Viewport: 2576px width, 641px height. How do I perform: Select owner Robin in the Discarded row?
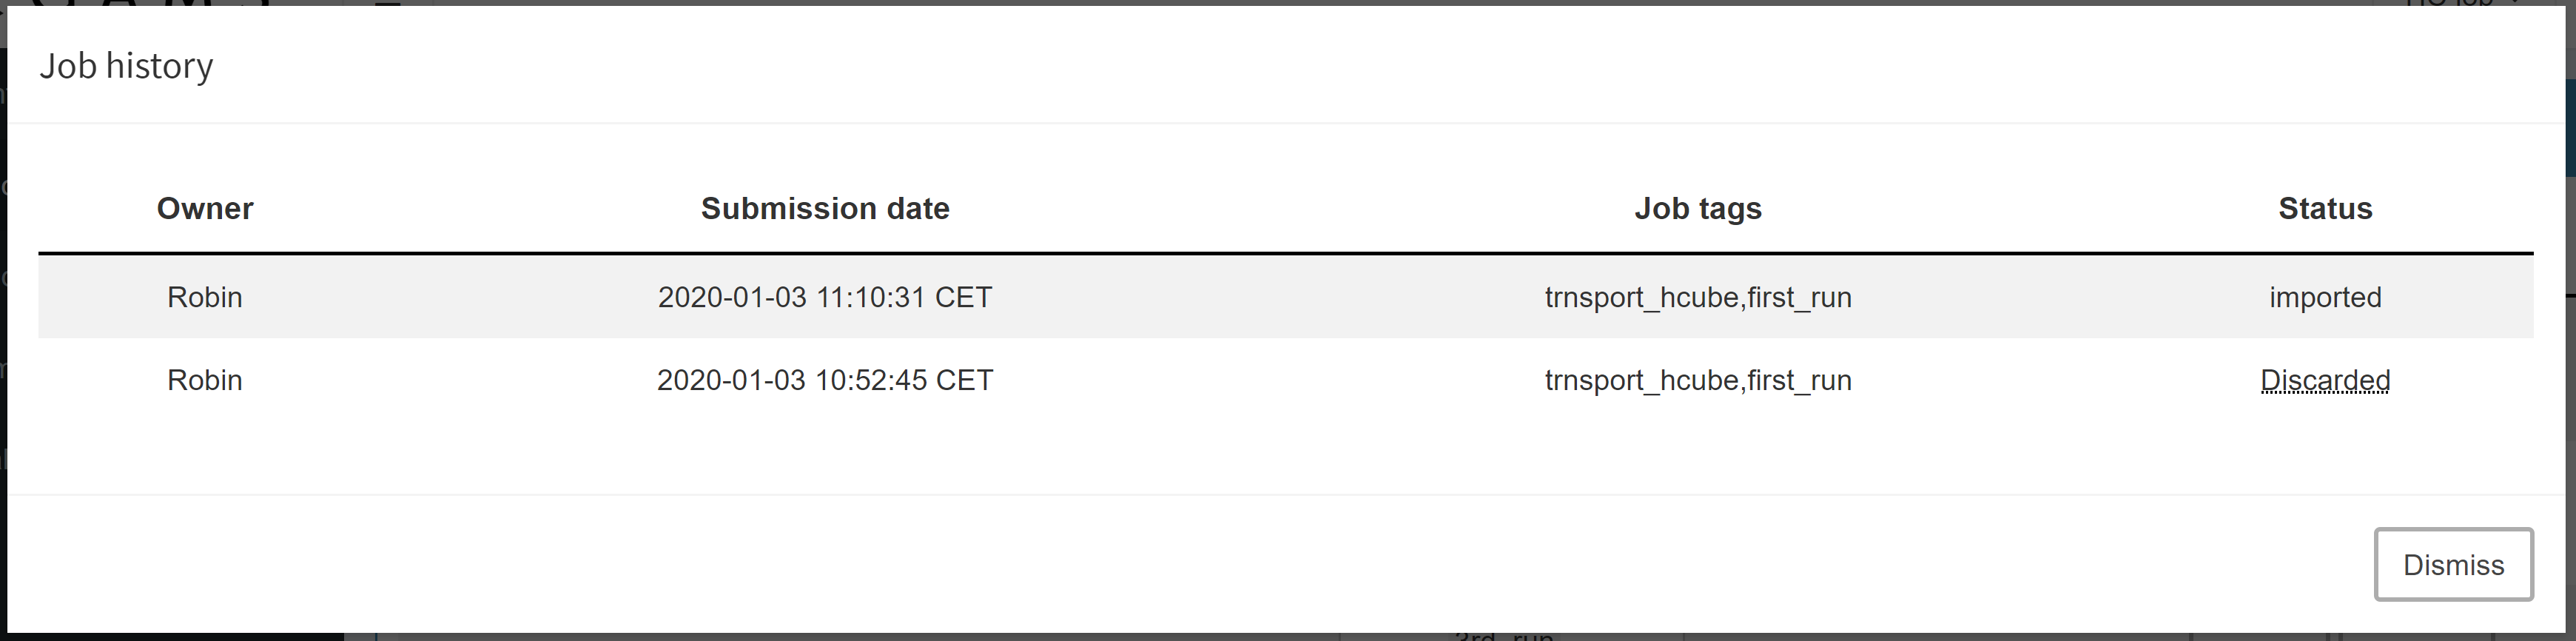205,381
